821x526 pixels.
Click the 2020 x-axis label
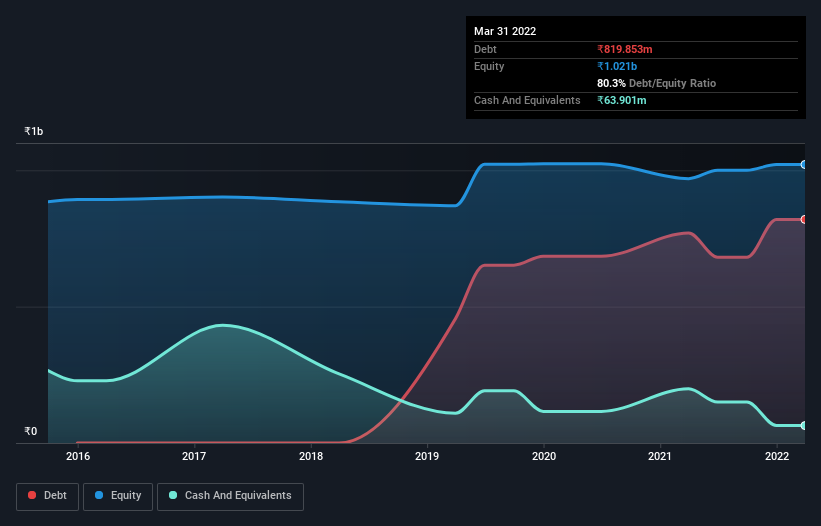(544, 456)
